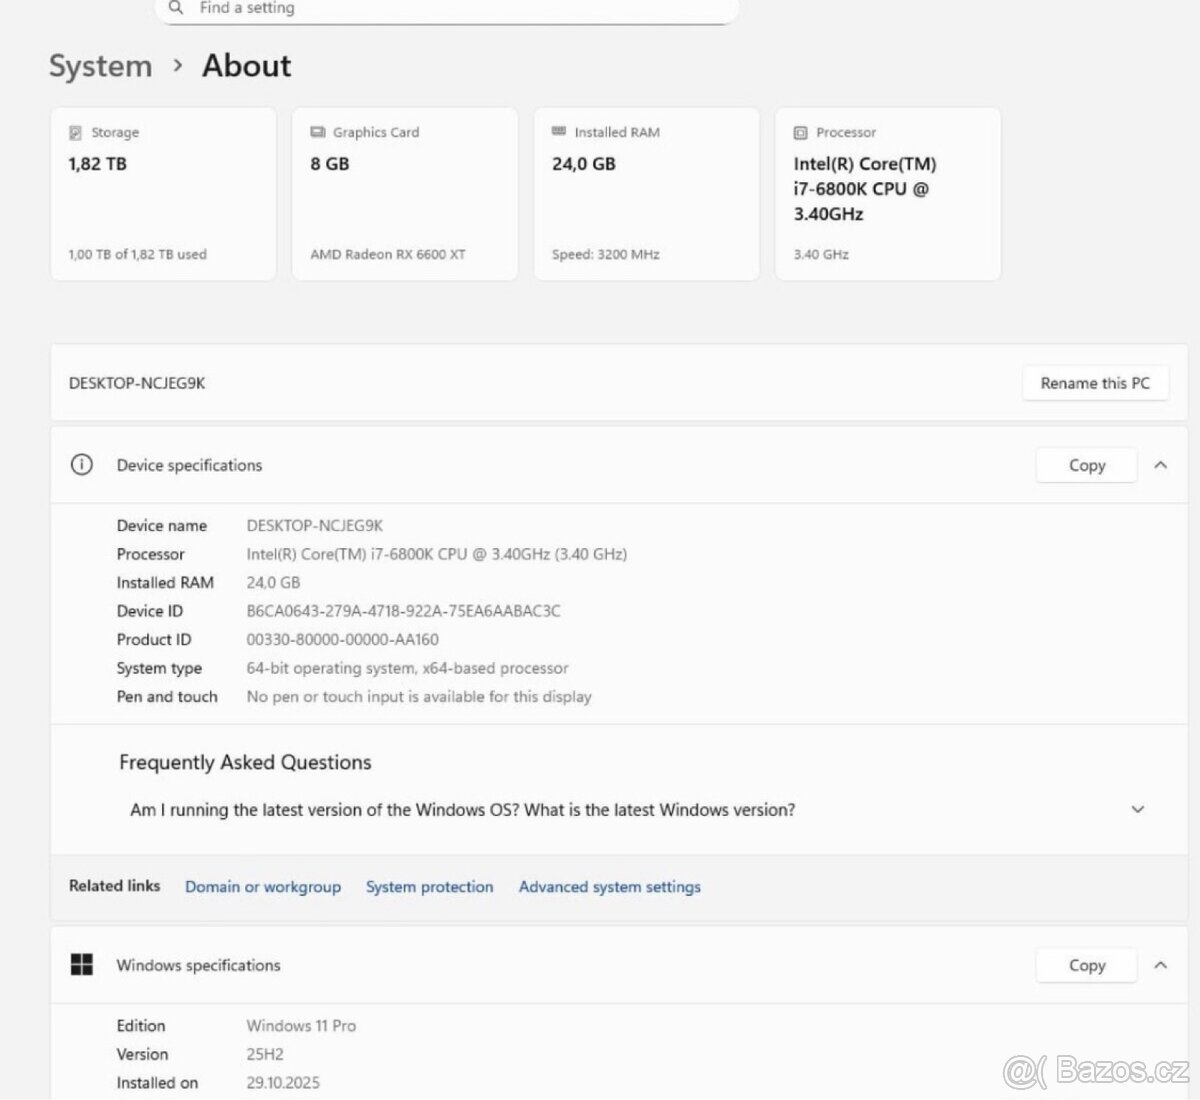Click the Storage card icon

pyautogui.click(x=75, y=132)
